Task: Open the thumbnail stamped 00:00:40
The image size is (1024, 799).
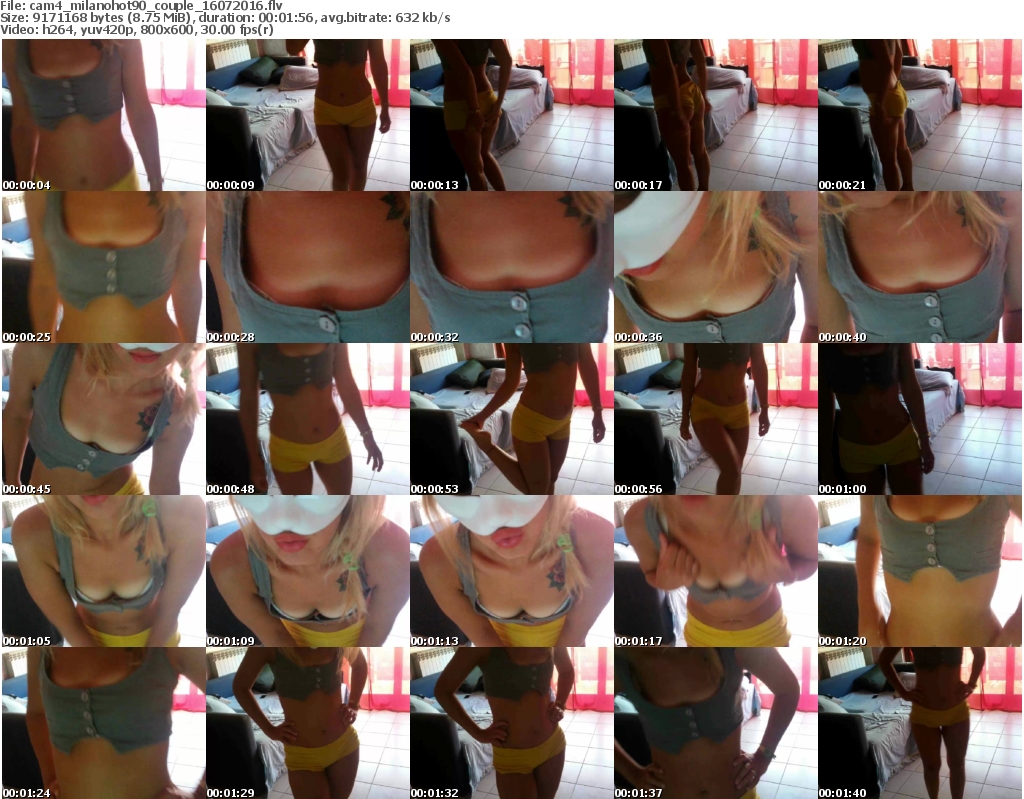Action: coord(920,267)
